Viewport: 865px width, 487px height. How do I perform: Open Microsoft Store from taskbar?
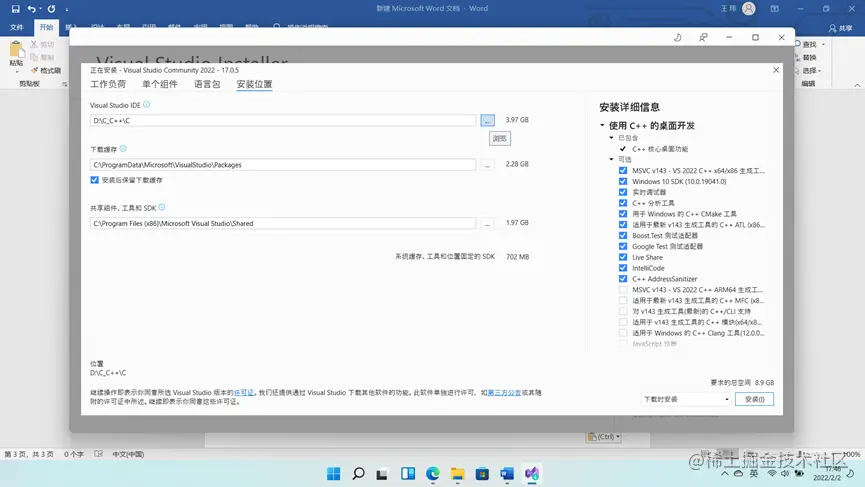(x=482, y=474)
